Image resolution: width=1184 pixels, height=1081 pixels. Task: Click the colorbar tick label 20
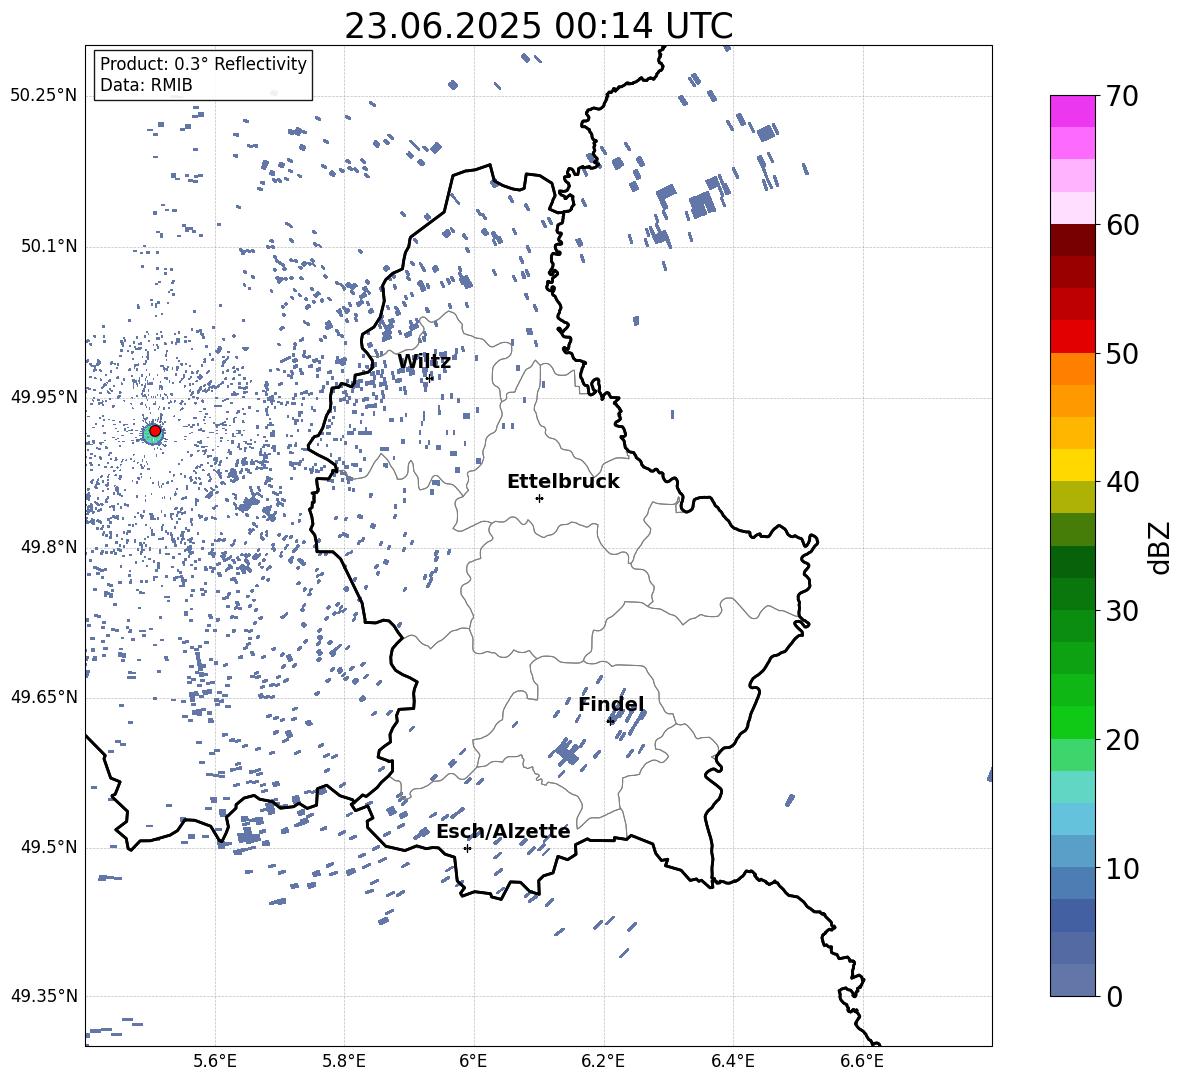[1122, 740]
